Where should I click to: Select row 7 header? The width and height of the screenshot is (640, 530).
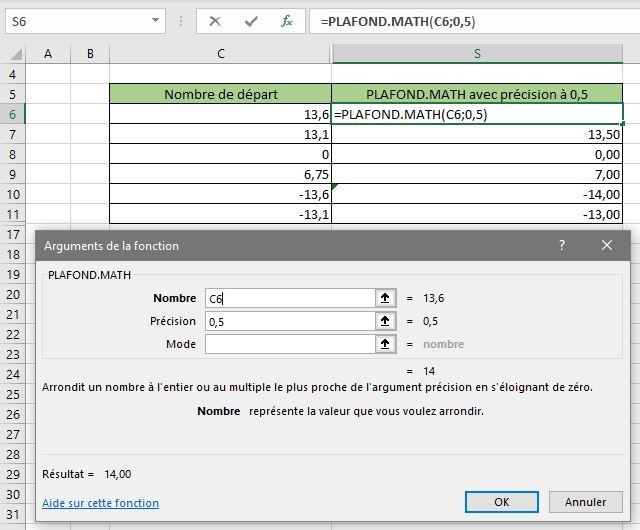point(13,134)
